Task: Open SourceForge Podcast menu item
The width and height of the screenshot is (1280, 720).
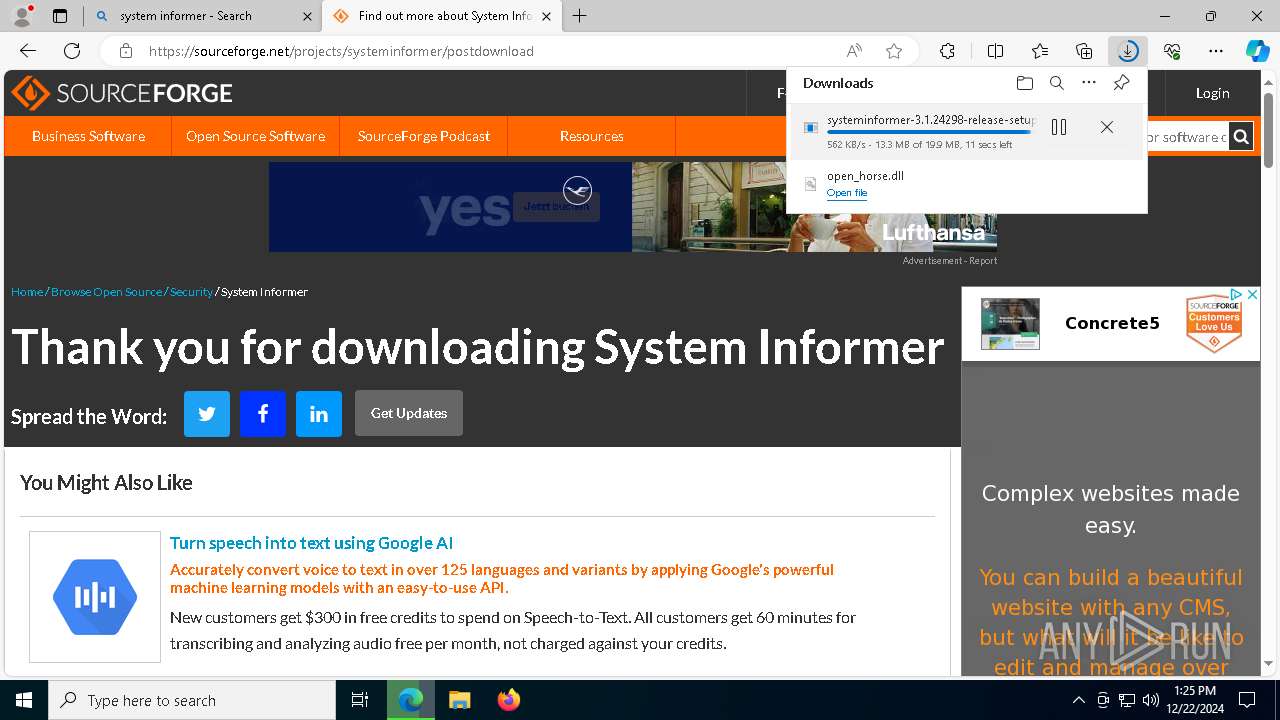Action: (x=424, y=136)
